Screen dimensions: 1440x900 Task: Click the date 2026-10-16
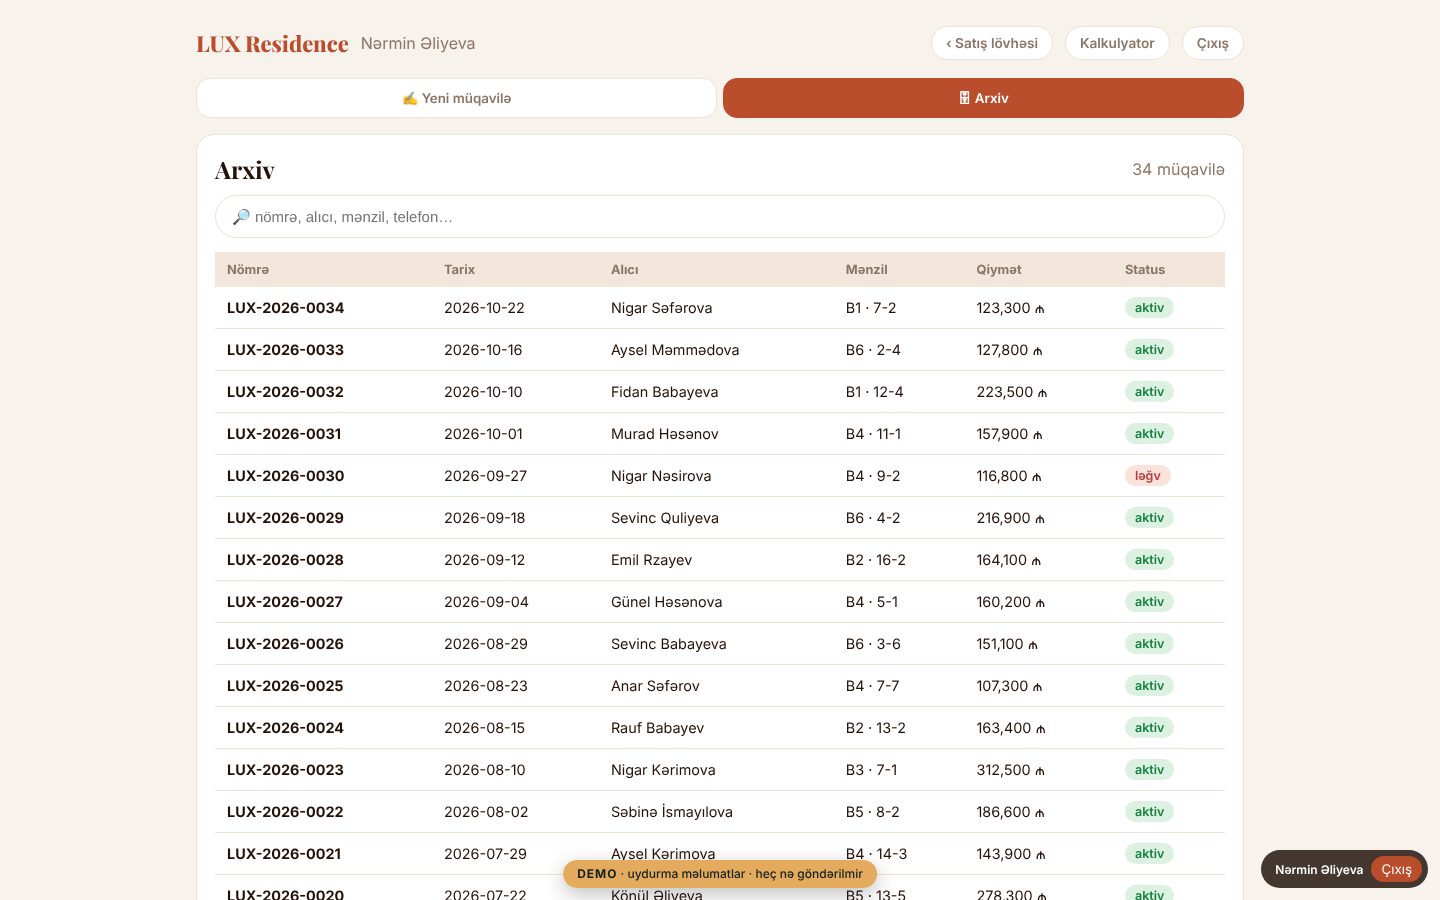483,350
